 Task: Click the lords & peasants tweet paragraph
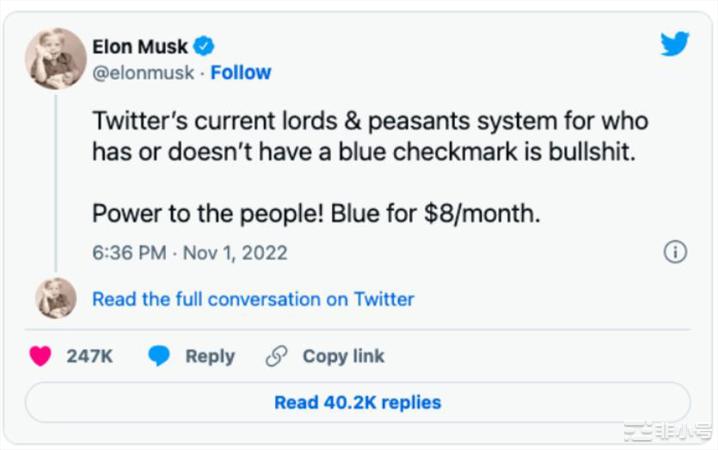click(x=370, y=137)
